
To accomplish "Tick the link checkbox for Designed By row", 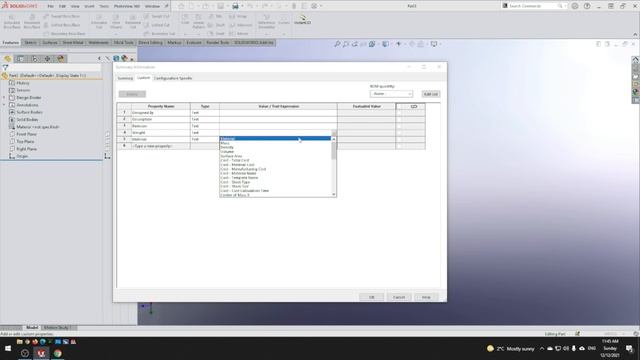I will click(399, 113).
